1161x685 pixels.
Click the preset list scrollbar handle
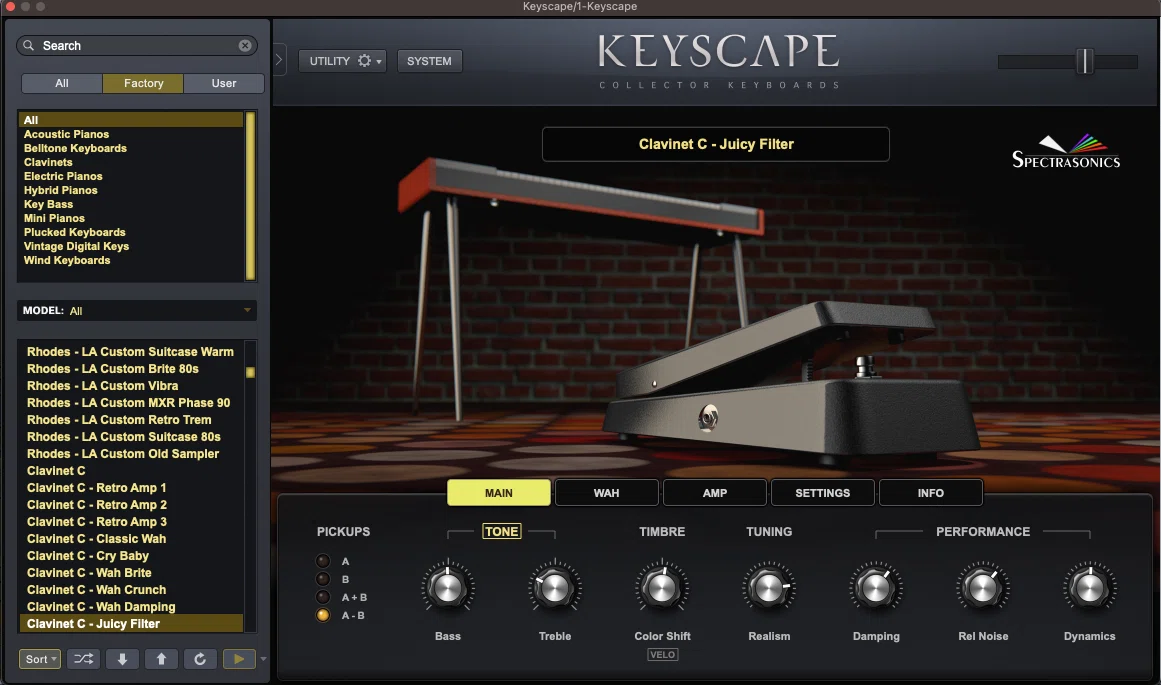(250, 372)
